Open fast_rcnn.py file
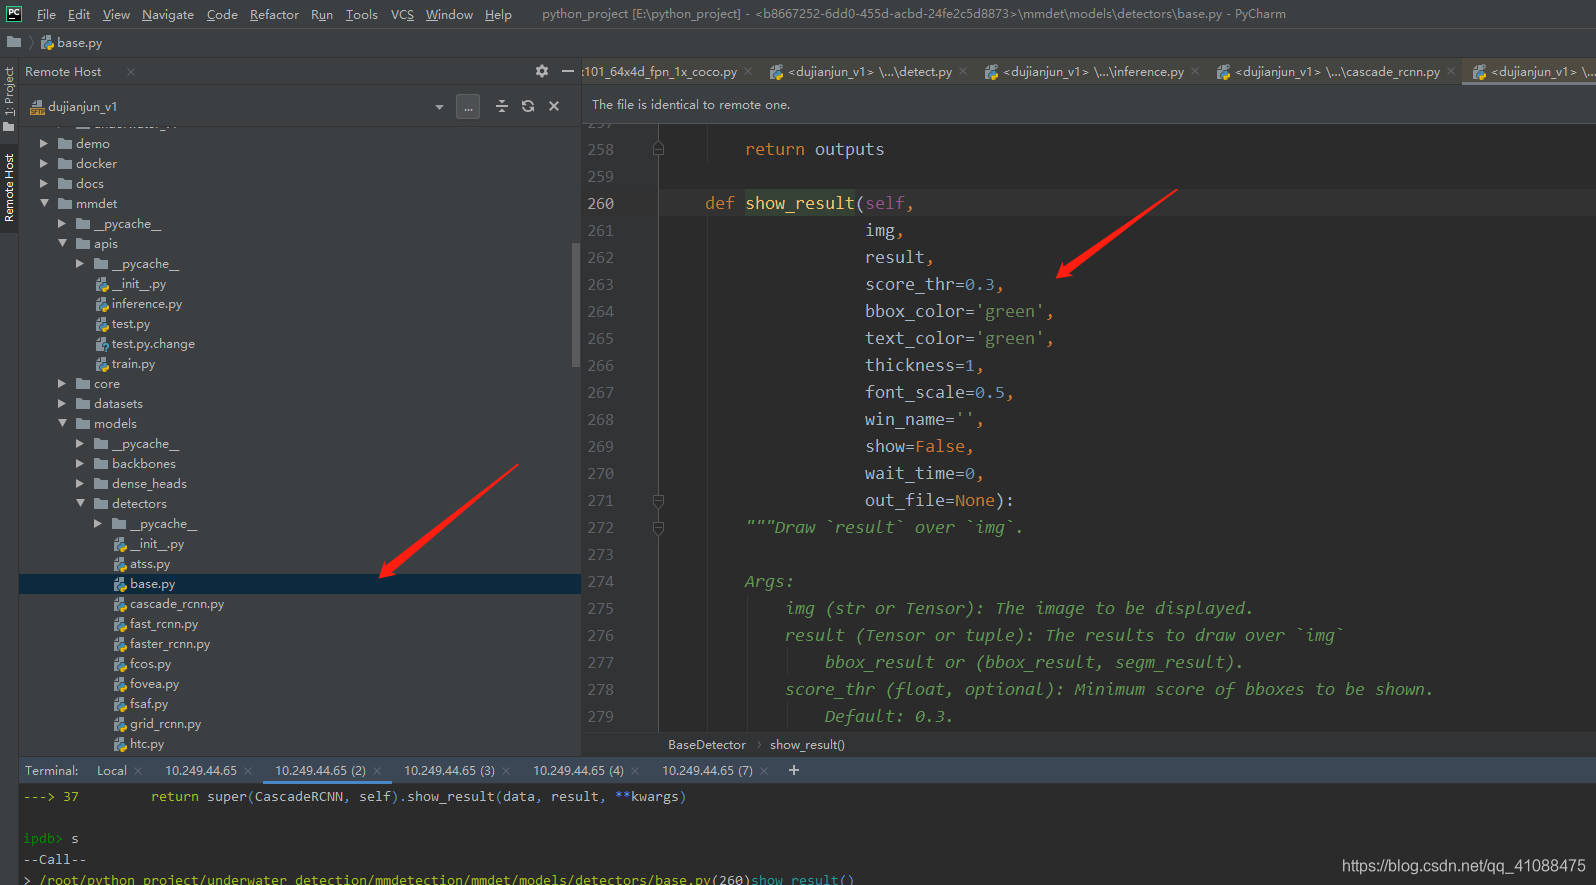 [x=163, y=624]
